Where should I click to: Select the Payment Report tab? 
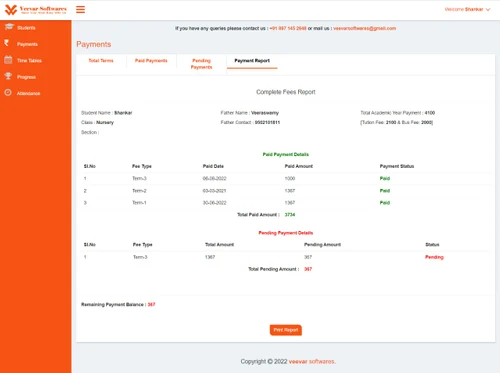pos(252,61)
